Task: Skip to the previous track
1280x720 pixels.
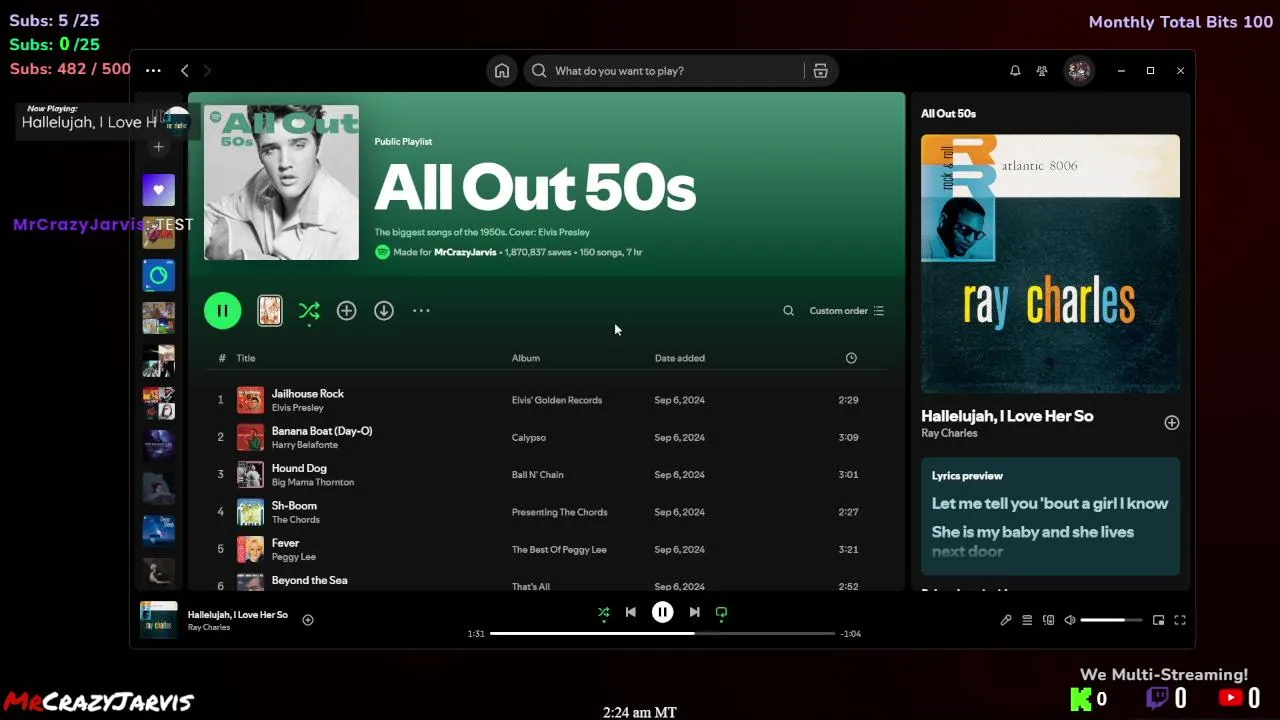Action: tap(630, 612)
